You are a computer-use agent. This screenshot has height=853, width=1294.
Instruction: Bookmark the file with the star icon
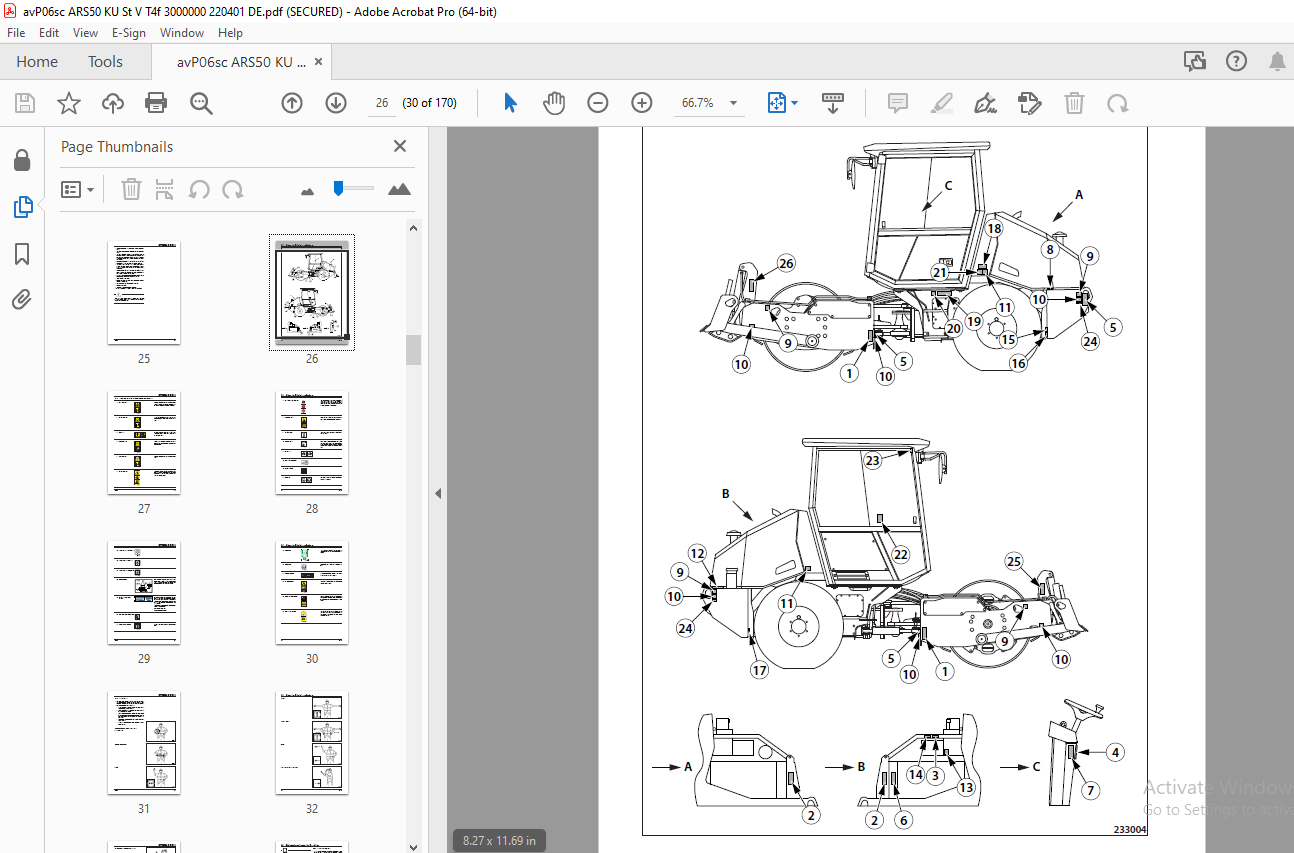click(68, 103)
